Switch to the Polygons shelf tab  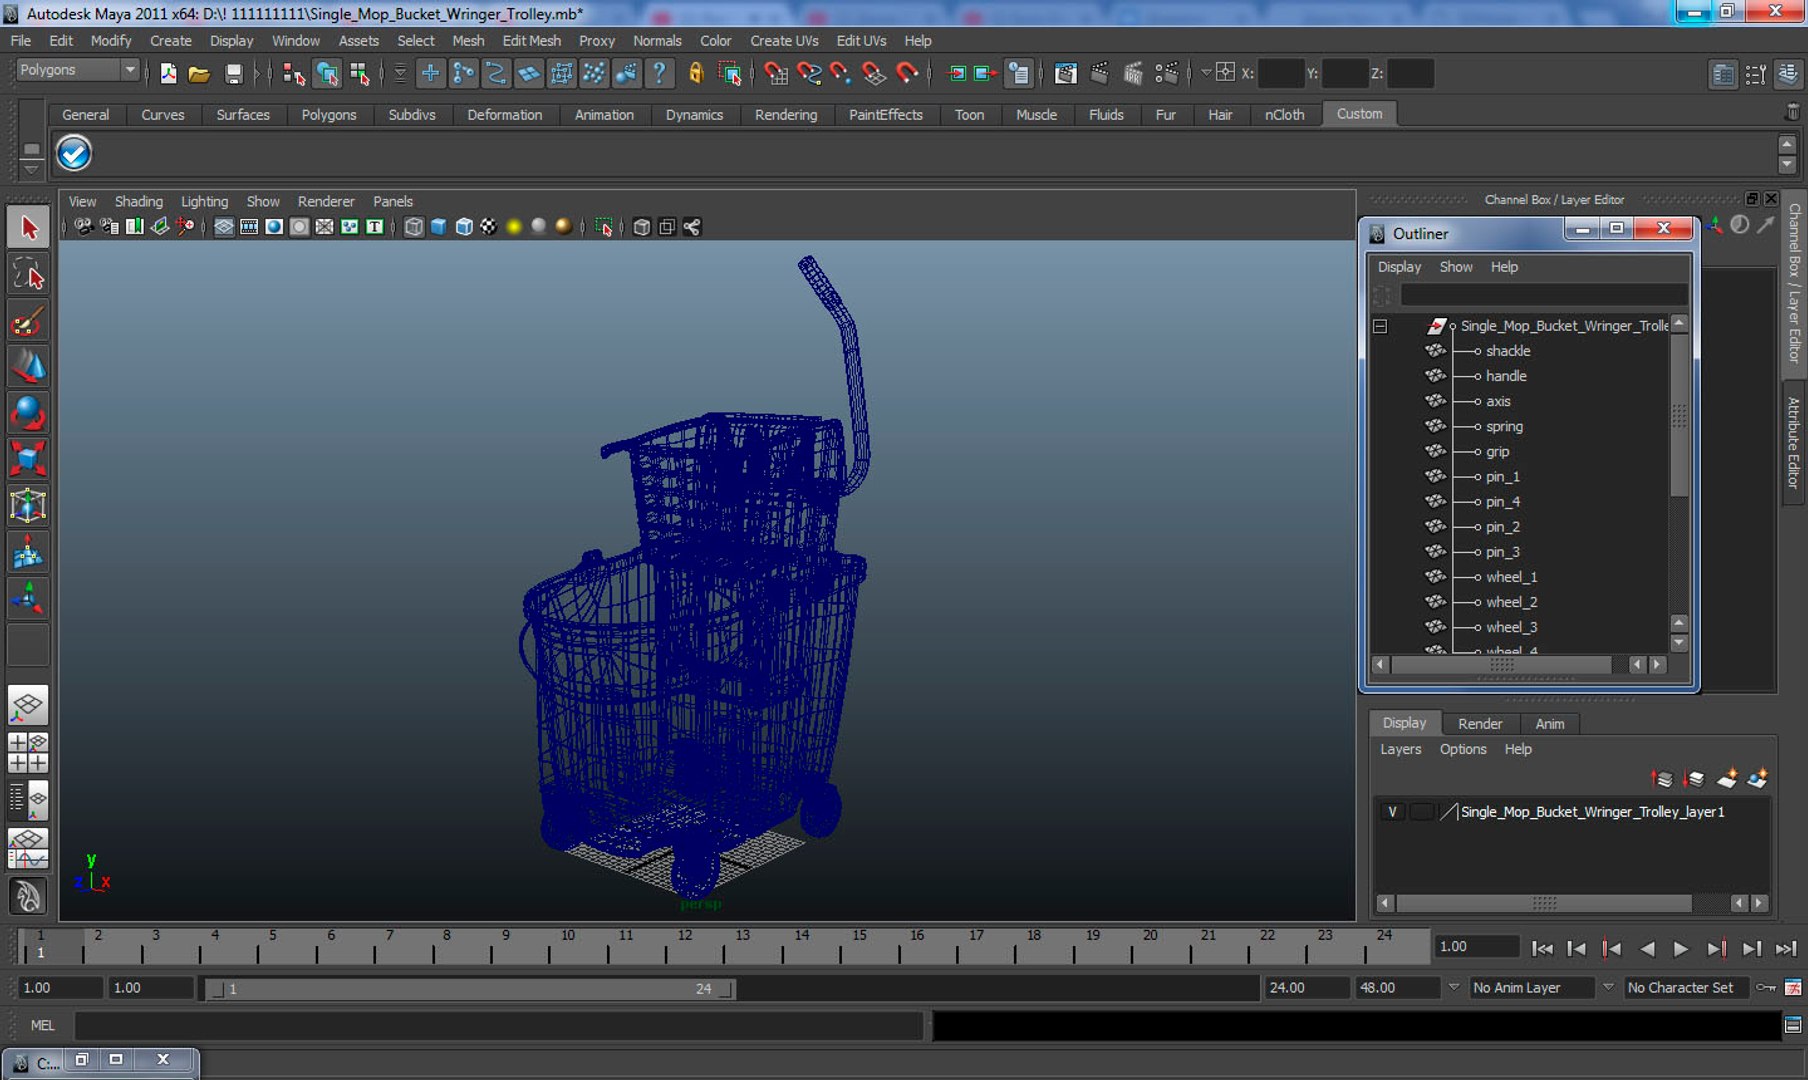click(329, 115)
